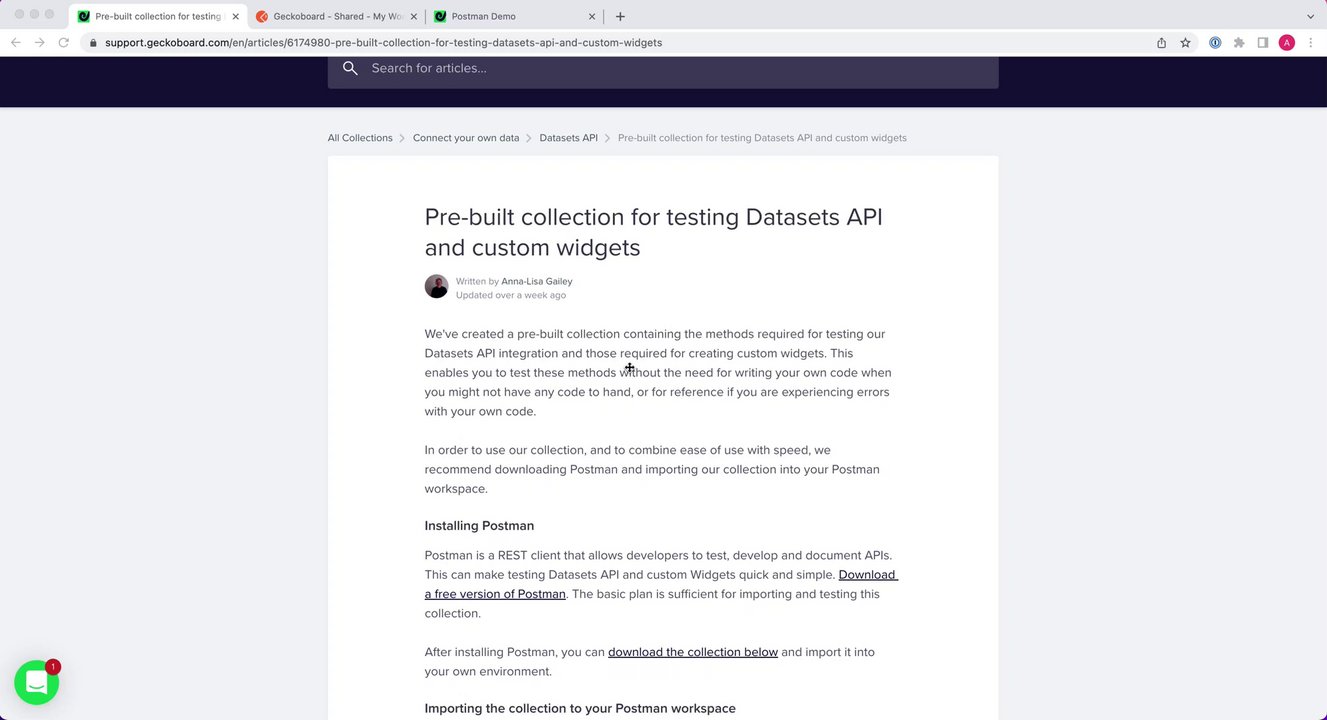Expand the tab search chevron
The image size is (1327, 720).
1310,16
